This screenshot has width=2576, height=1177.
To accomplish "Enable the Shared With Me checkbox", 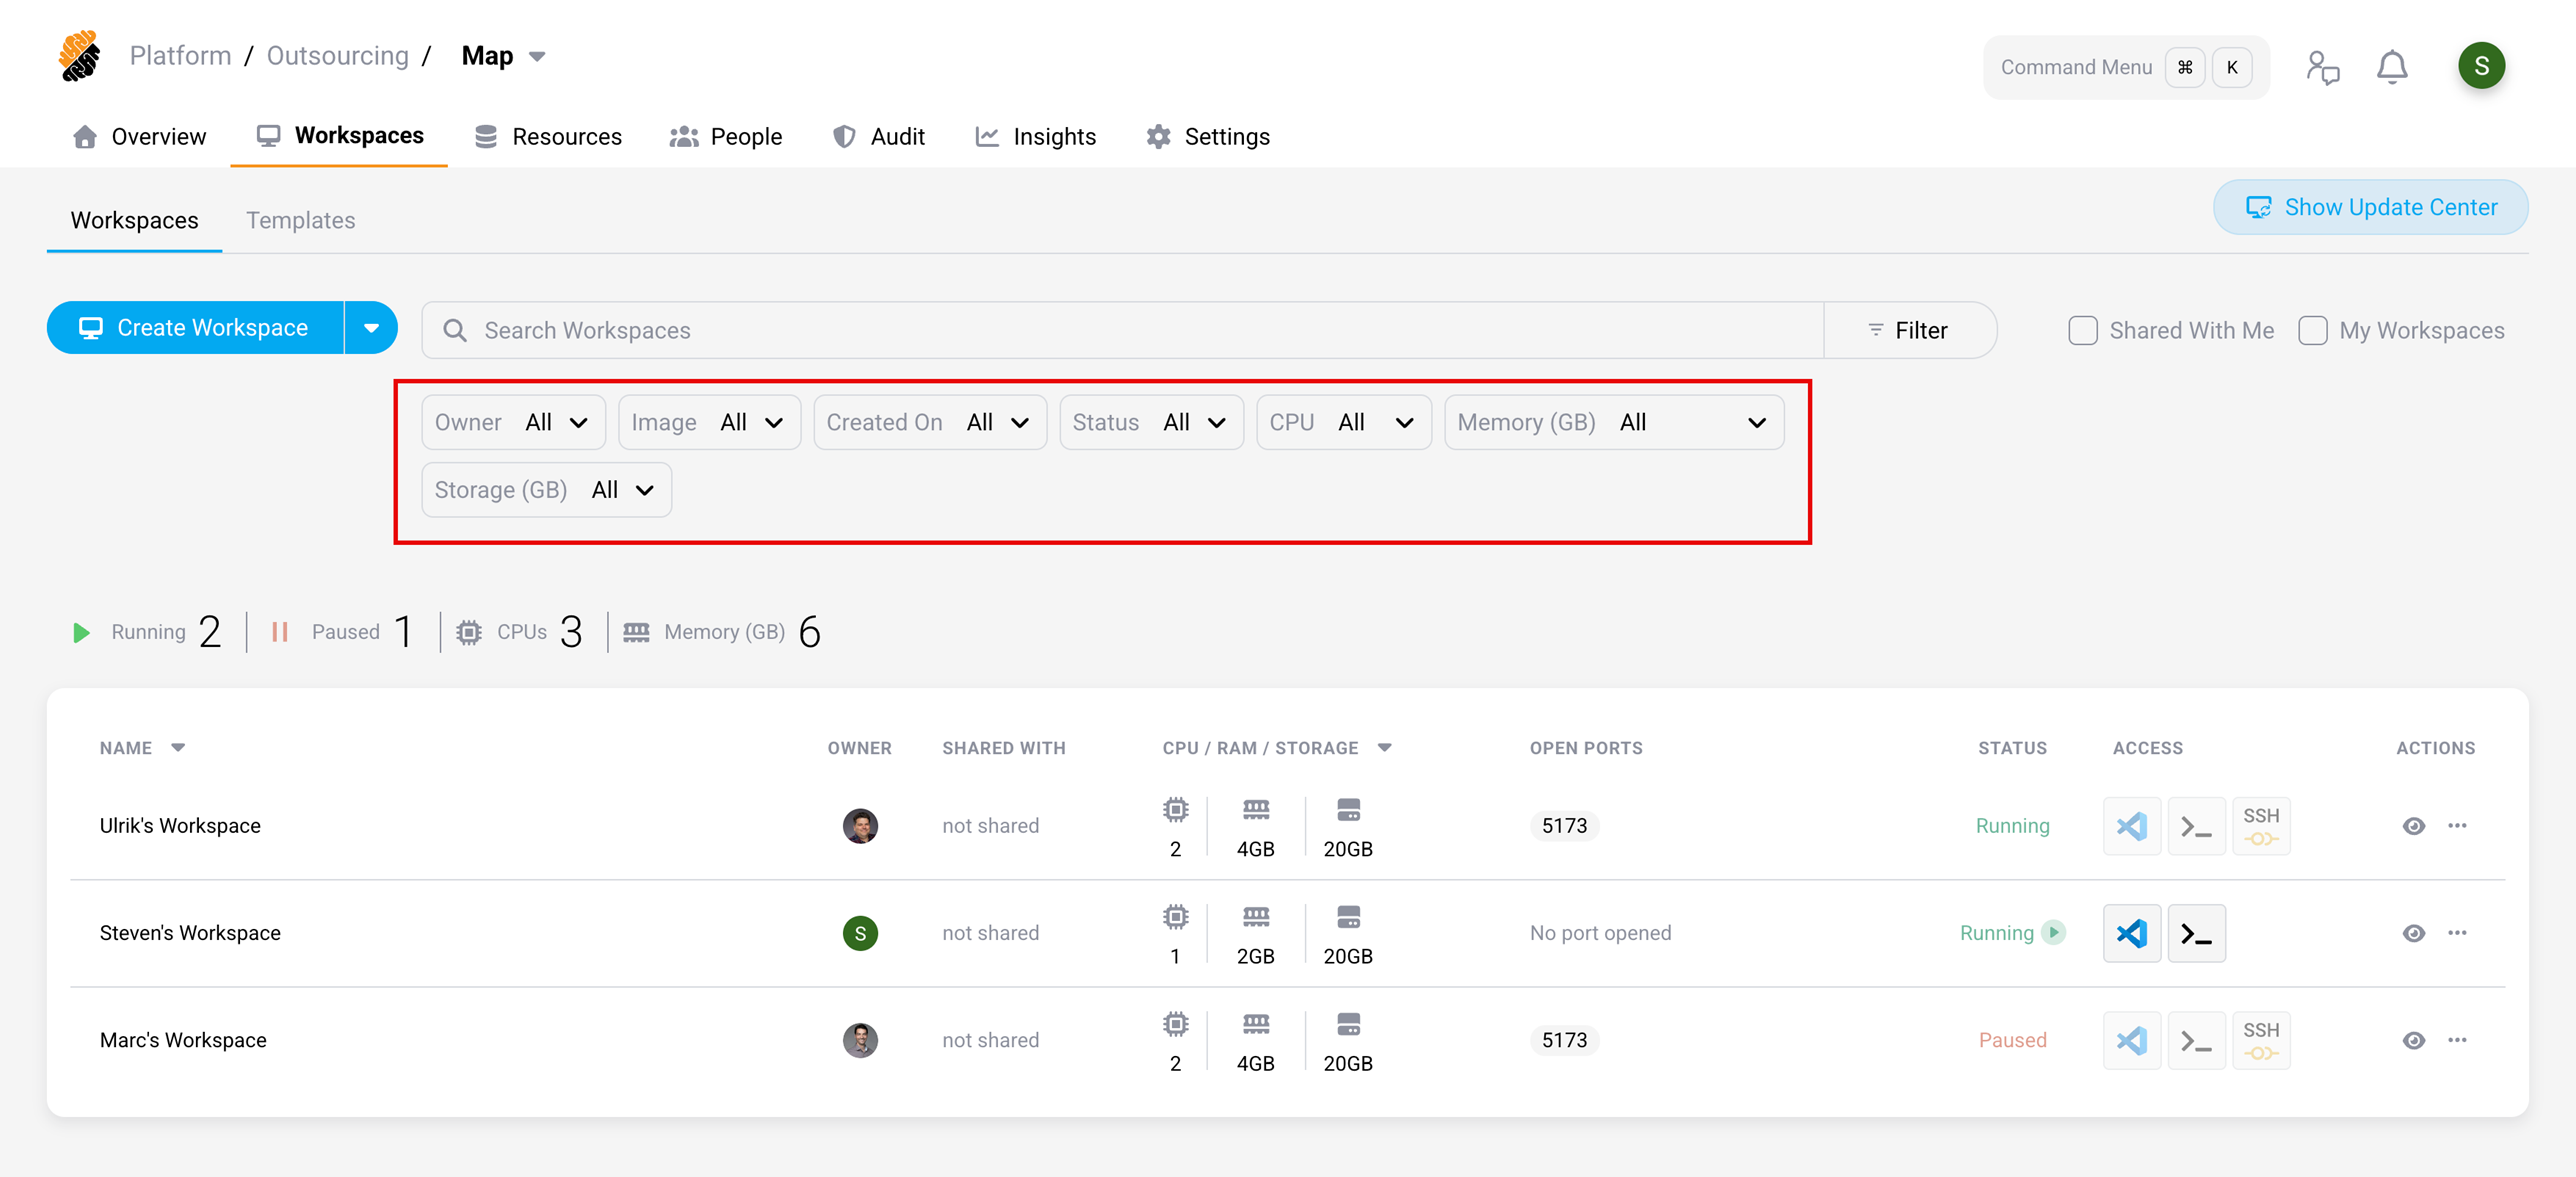I will pos(2082,331).
